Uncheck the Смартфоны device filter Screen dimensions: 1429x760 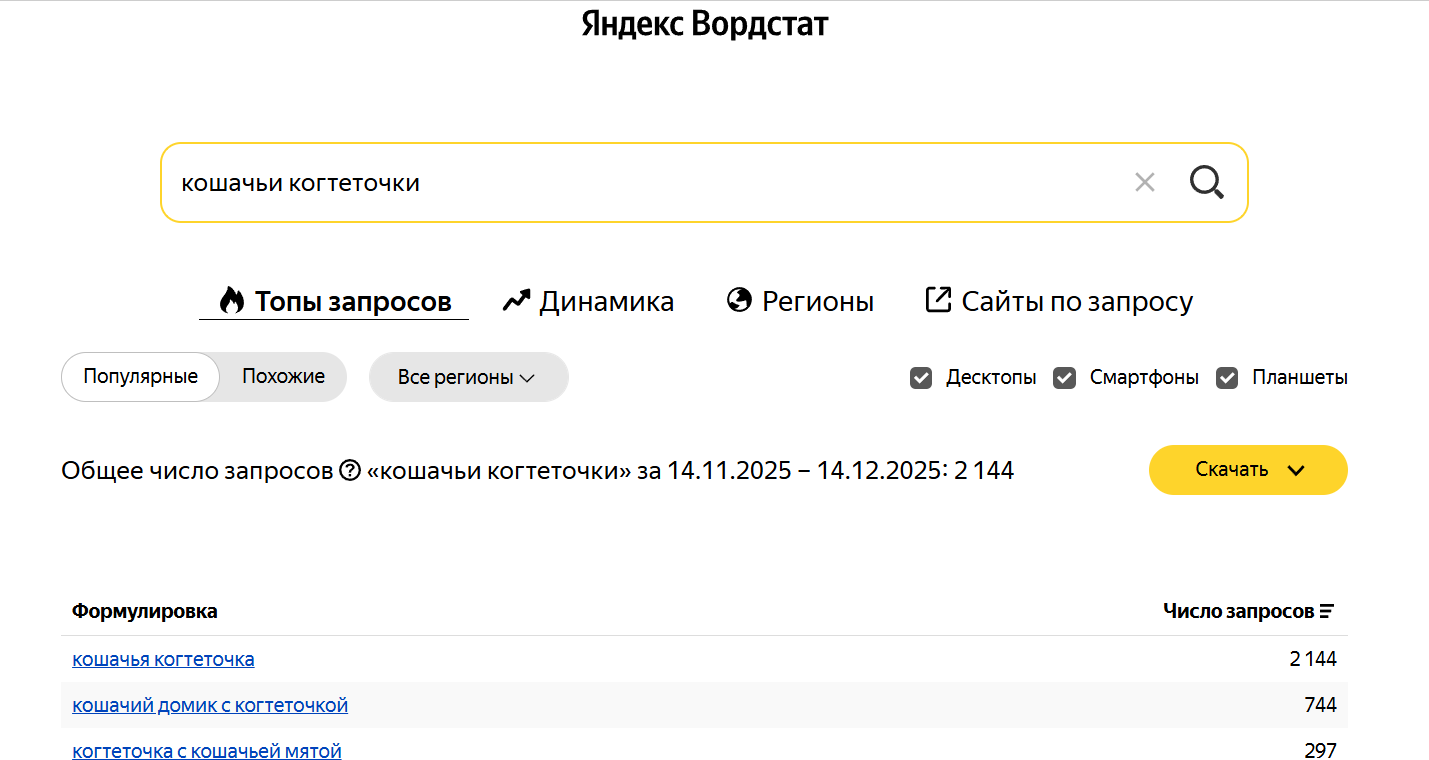pyautogui.click(x=1063, y=377)
